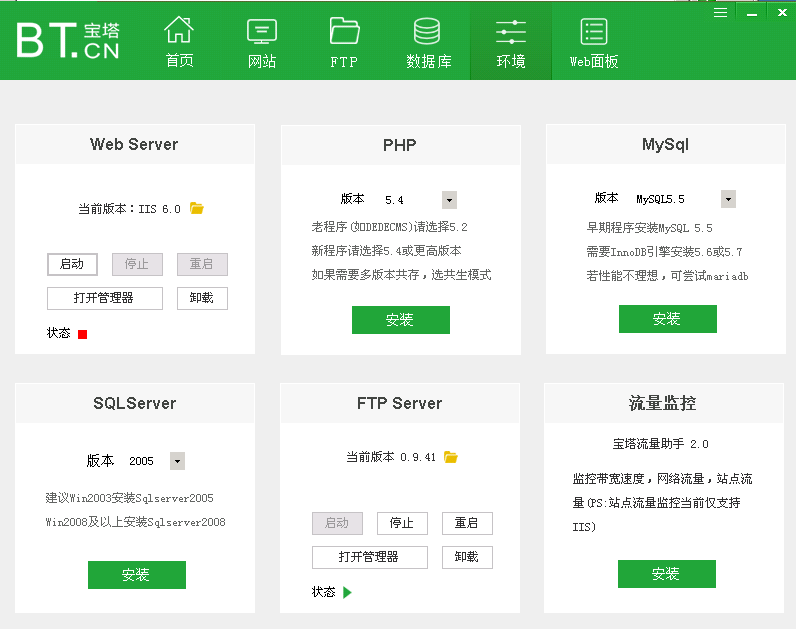Click text 新程序请选择5.4或更高版本
This screenshot has width=796, height=629.
[386, 251]
